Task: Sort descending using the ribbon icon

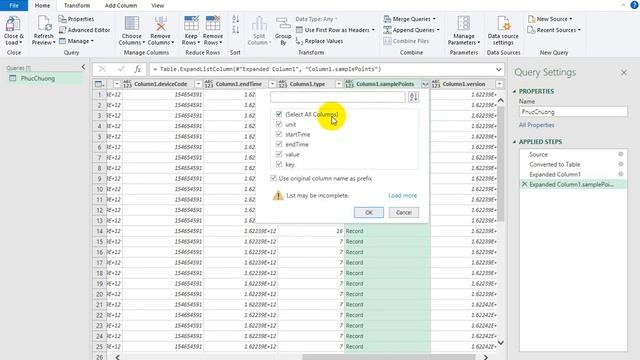Action: pos(236,29)
